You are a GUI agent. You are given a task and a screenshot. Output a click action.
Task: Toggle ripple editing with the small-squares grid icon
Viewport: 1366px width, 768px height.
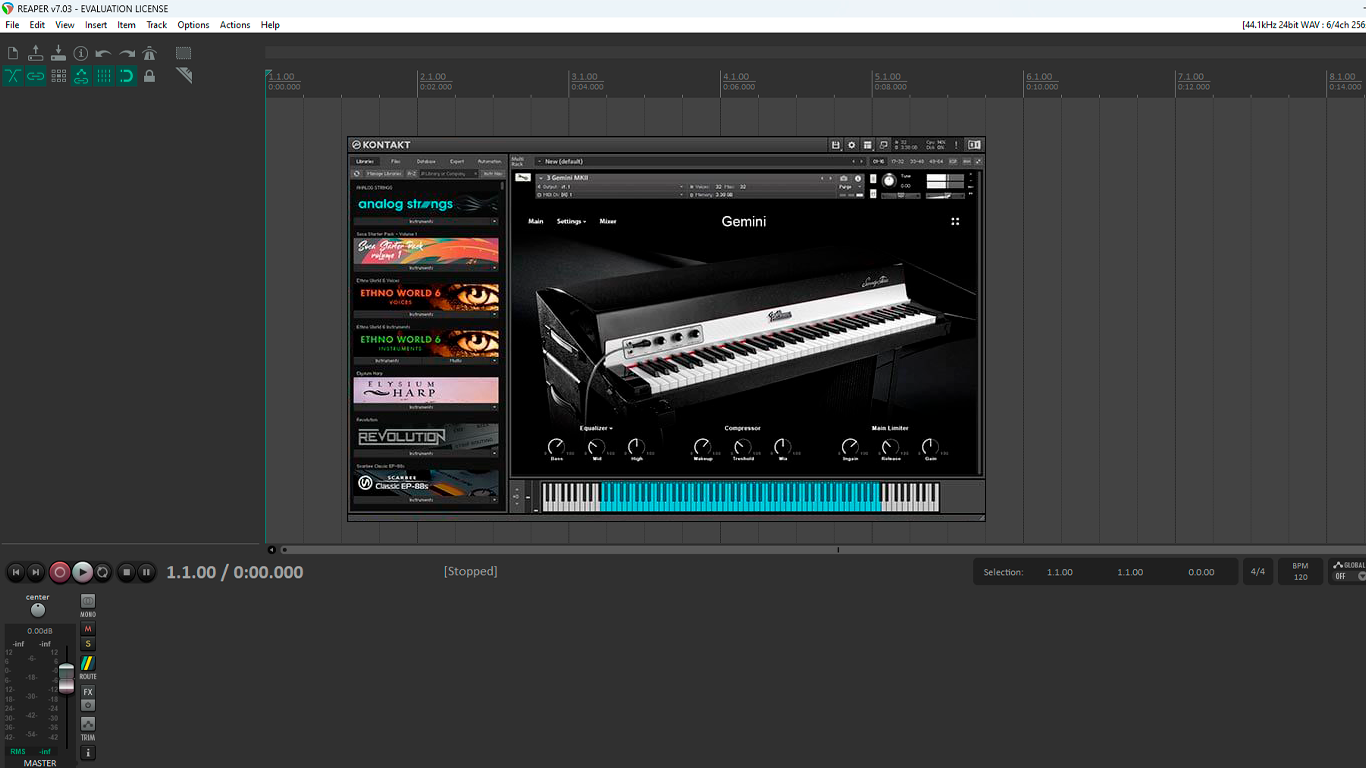[58, 76]
